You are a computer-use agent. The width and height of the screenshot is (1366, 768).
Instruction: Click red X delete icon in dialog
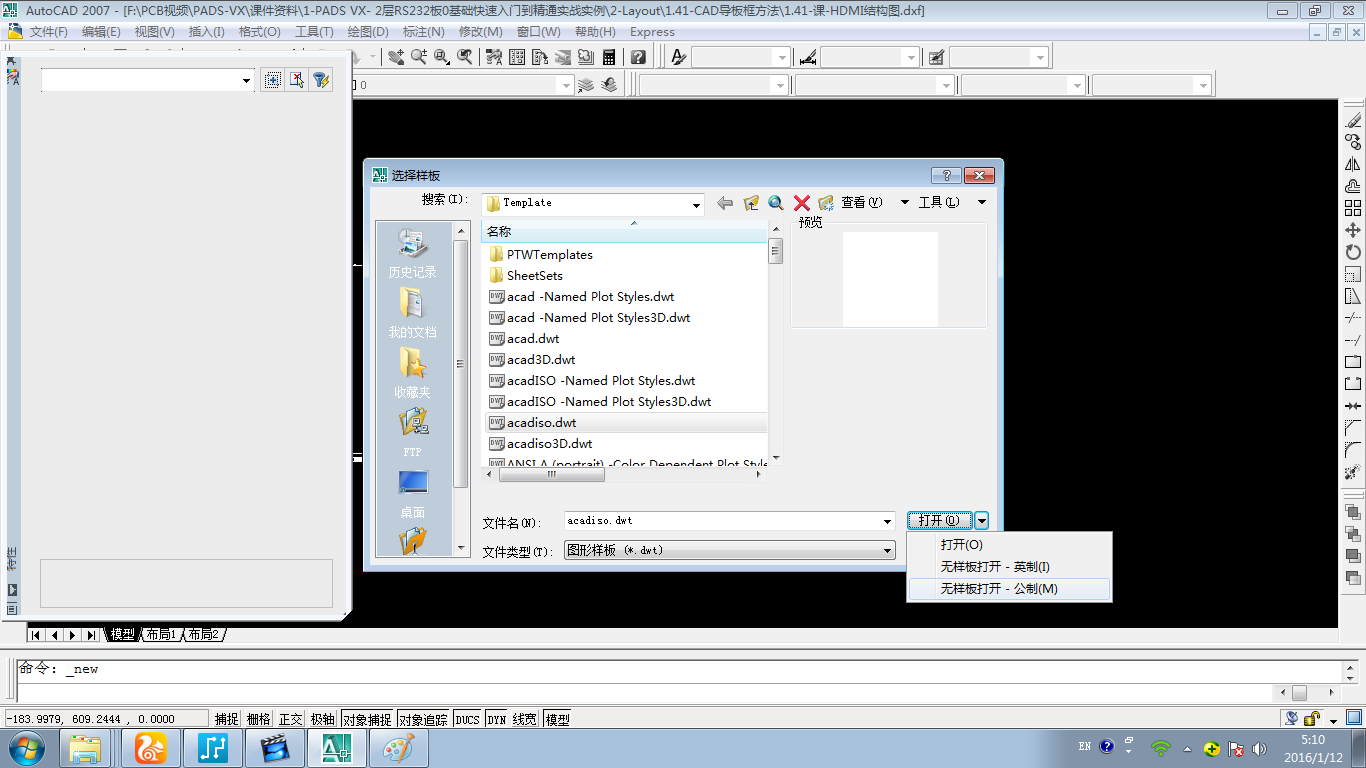coord(802,203)
